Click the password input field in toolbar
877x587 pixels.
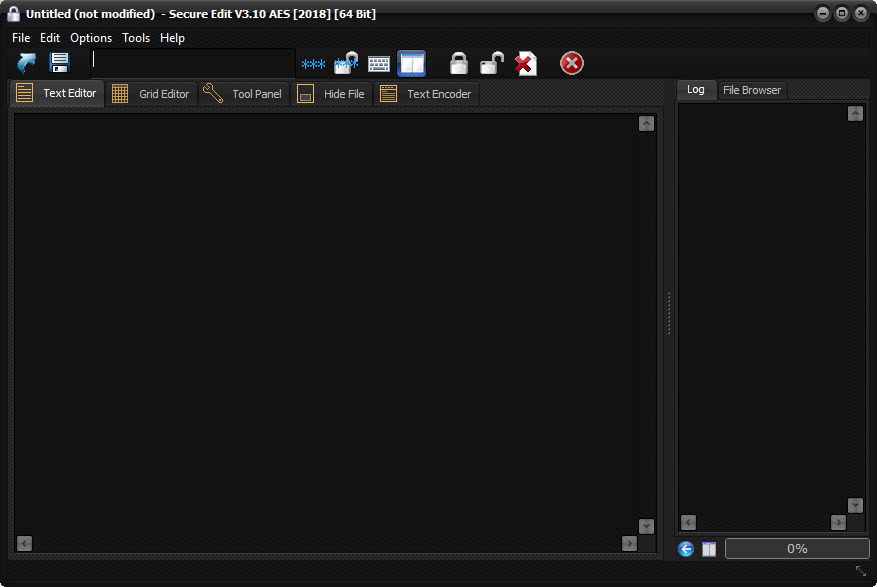(193, 63)
